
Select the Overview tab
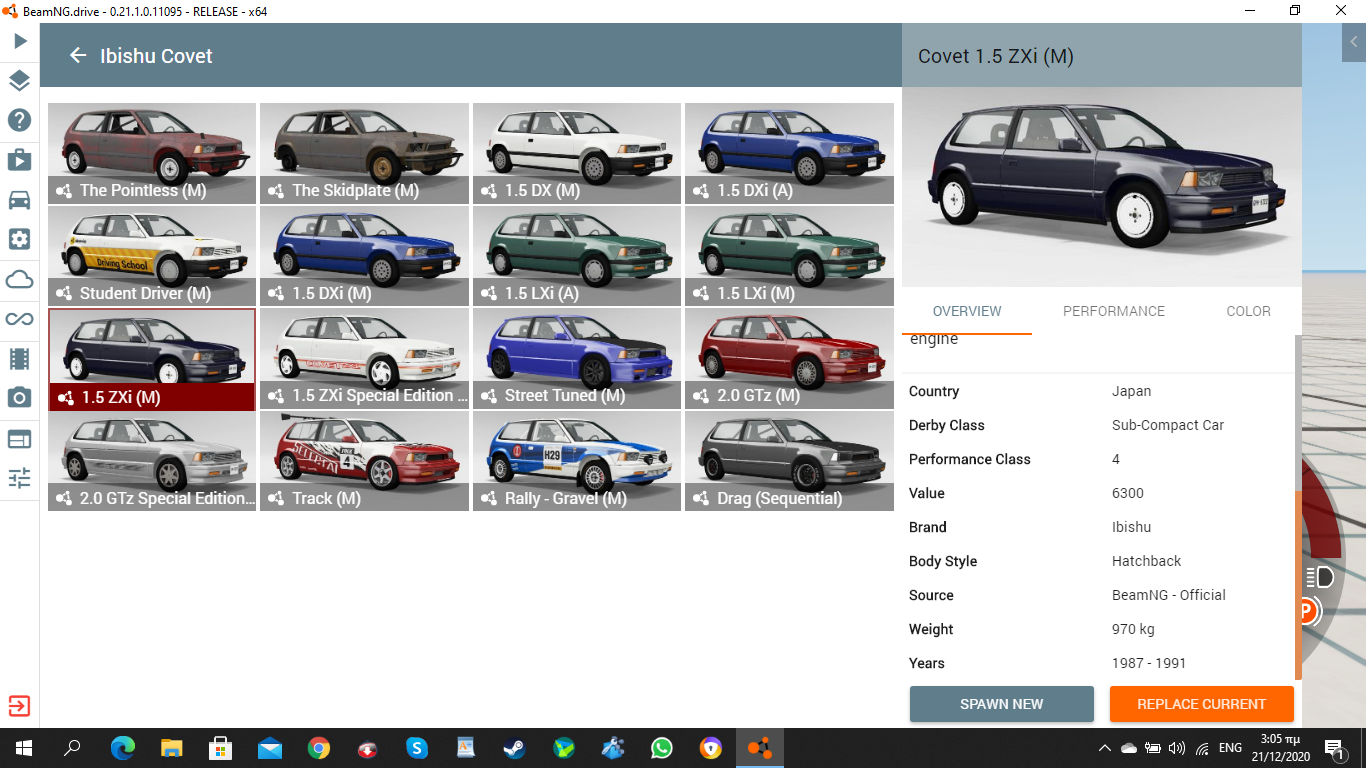[x=967, y=311]
